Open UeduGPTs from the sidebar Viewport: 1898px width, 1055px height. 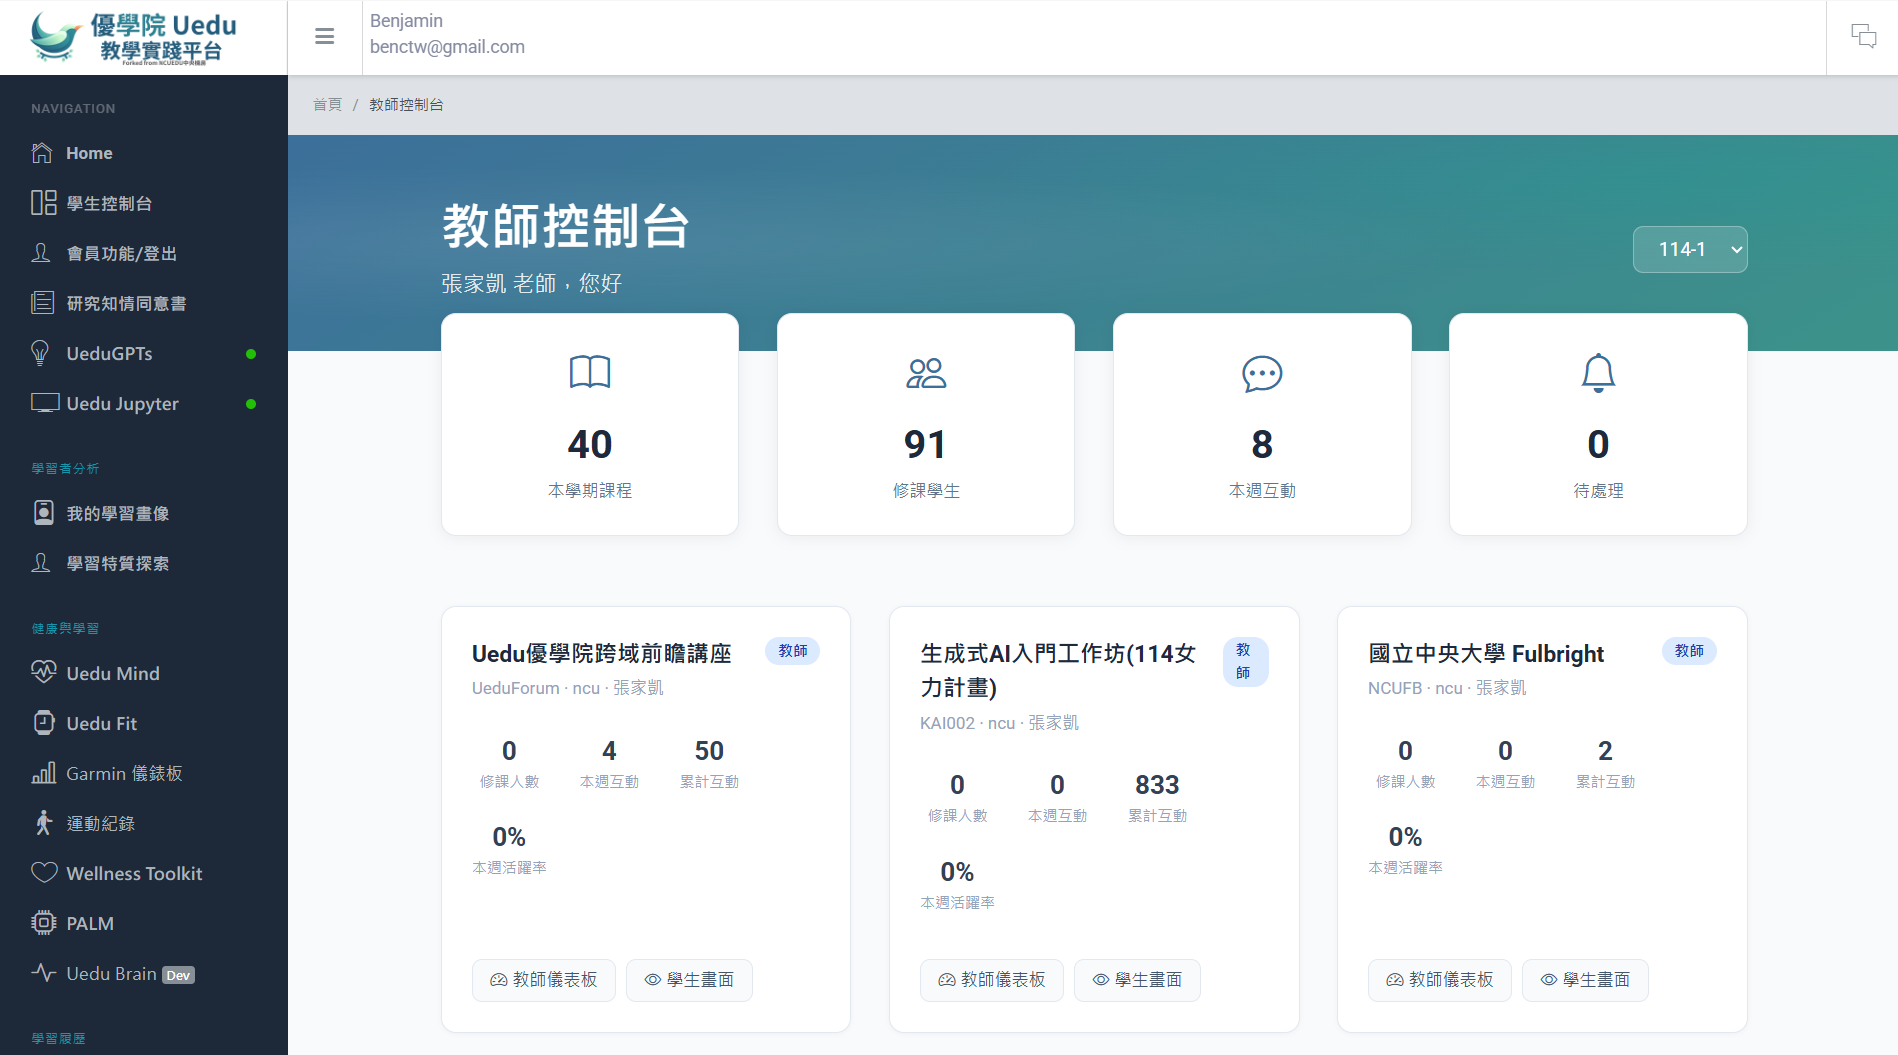tap(108, 353)
